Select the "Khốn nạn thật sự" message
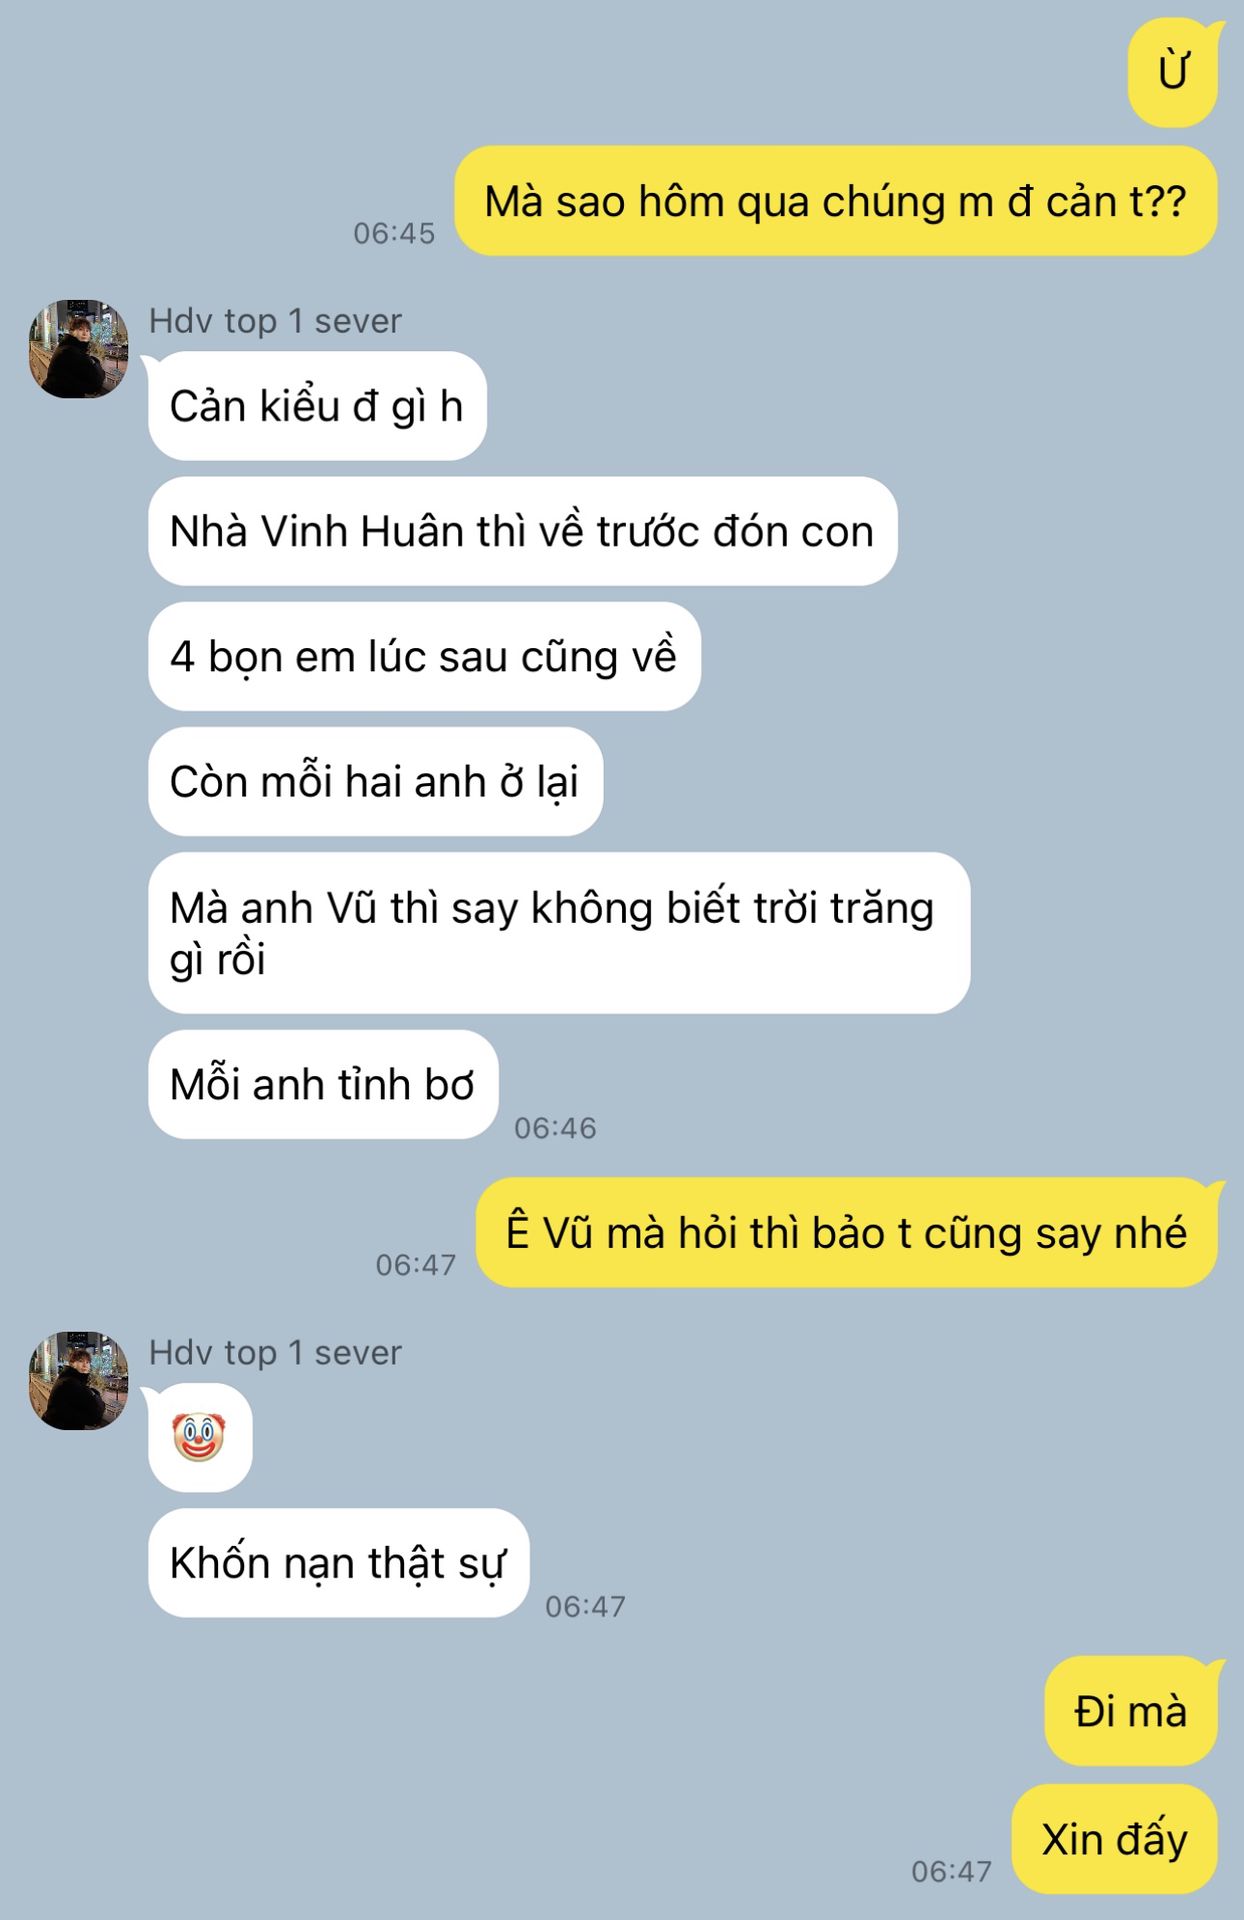 coord(338,1563)
